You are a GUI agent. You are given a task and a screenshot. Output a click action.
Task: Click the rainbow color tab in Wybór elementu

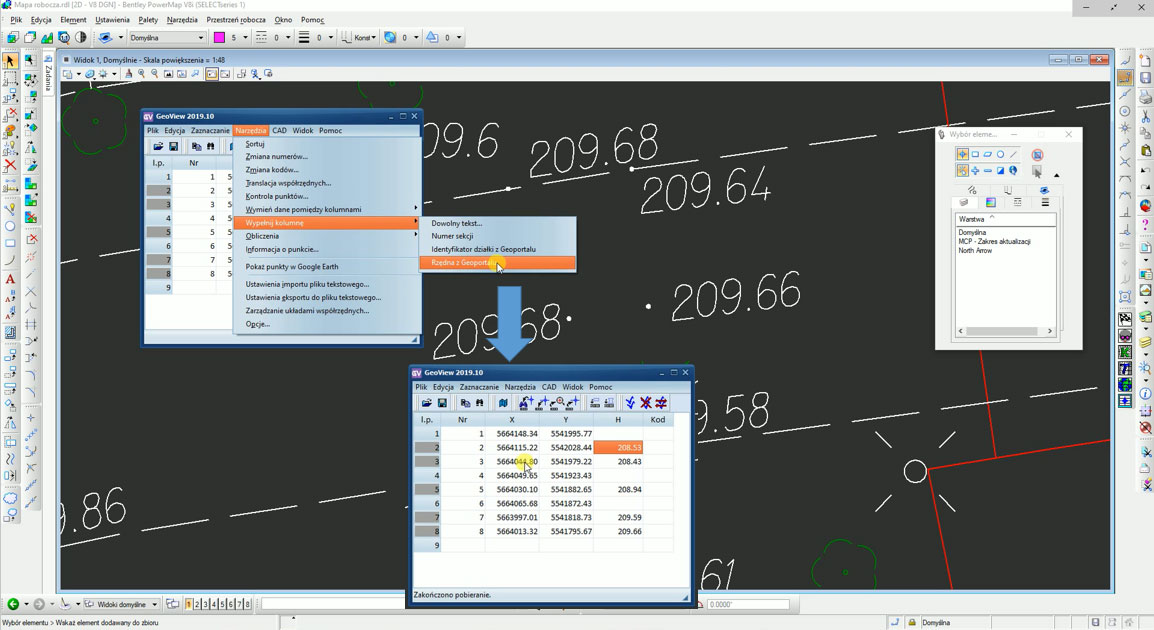991,202
